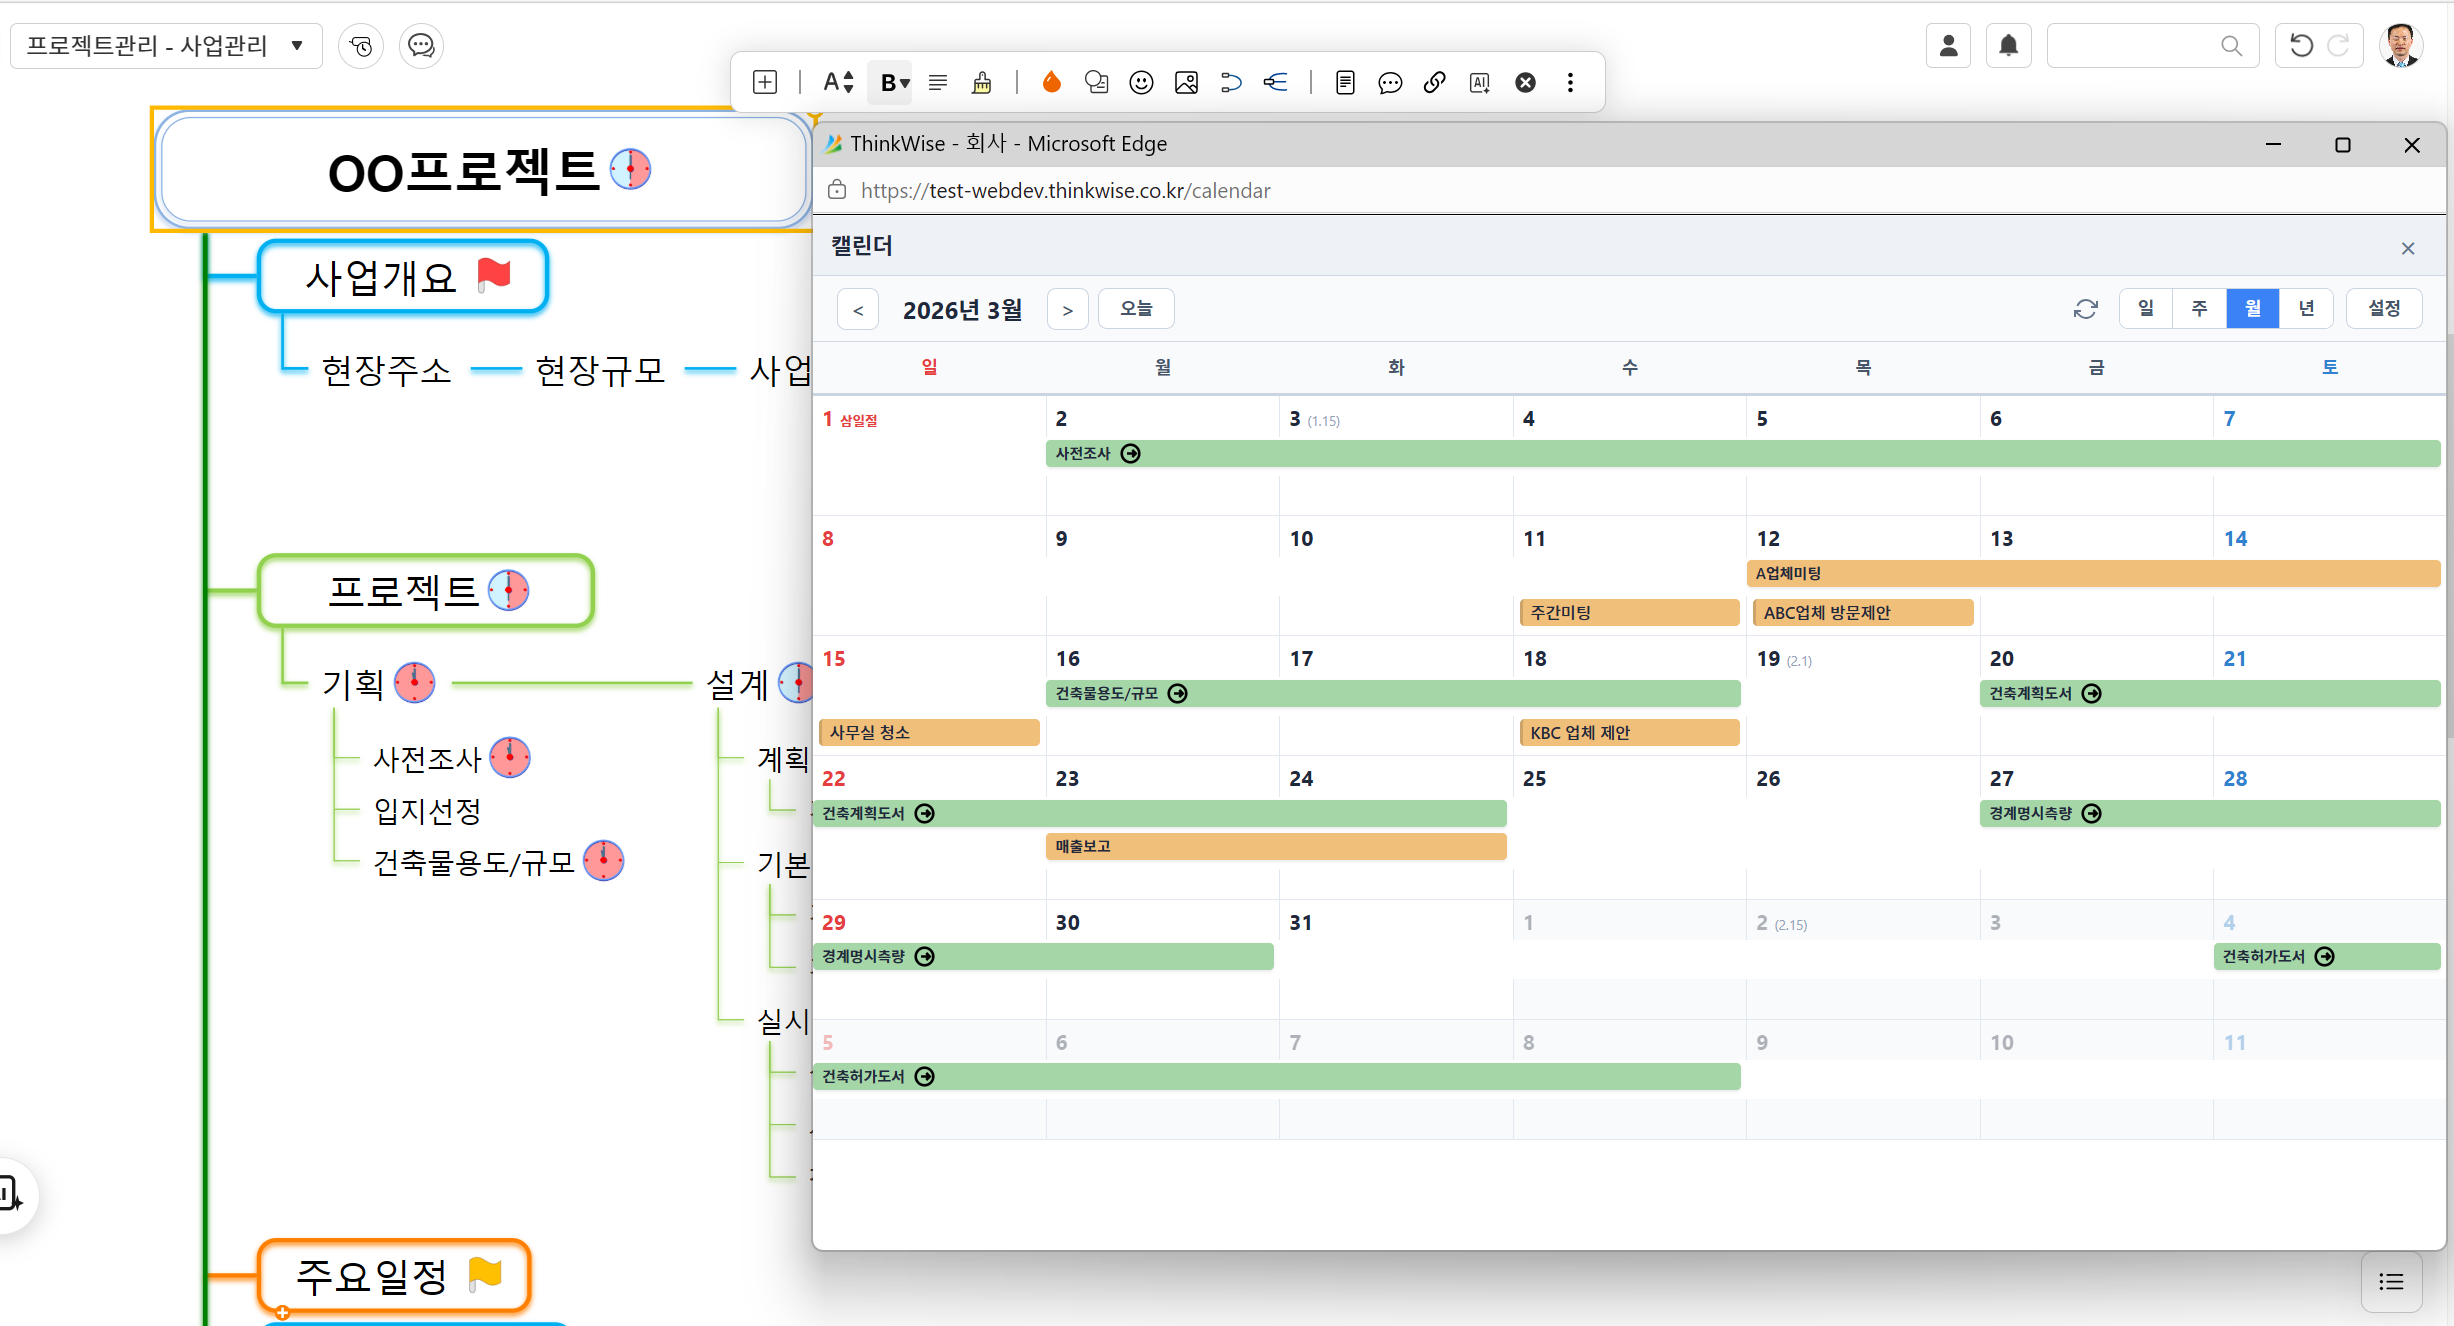Click the note document icon
This screenshot has width=2454, height=1326.
click(1345, 83)
